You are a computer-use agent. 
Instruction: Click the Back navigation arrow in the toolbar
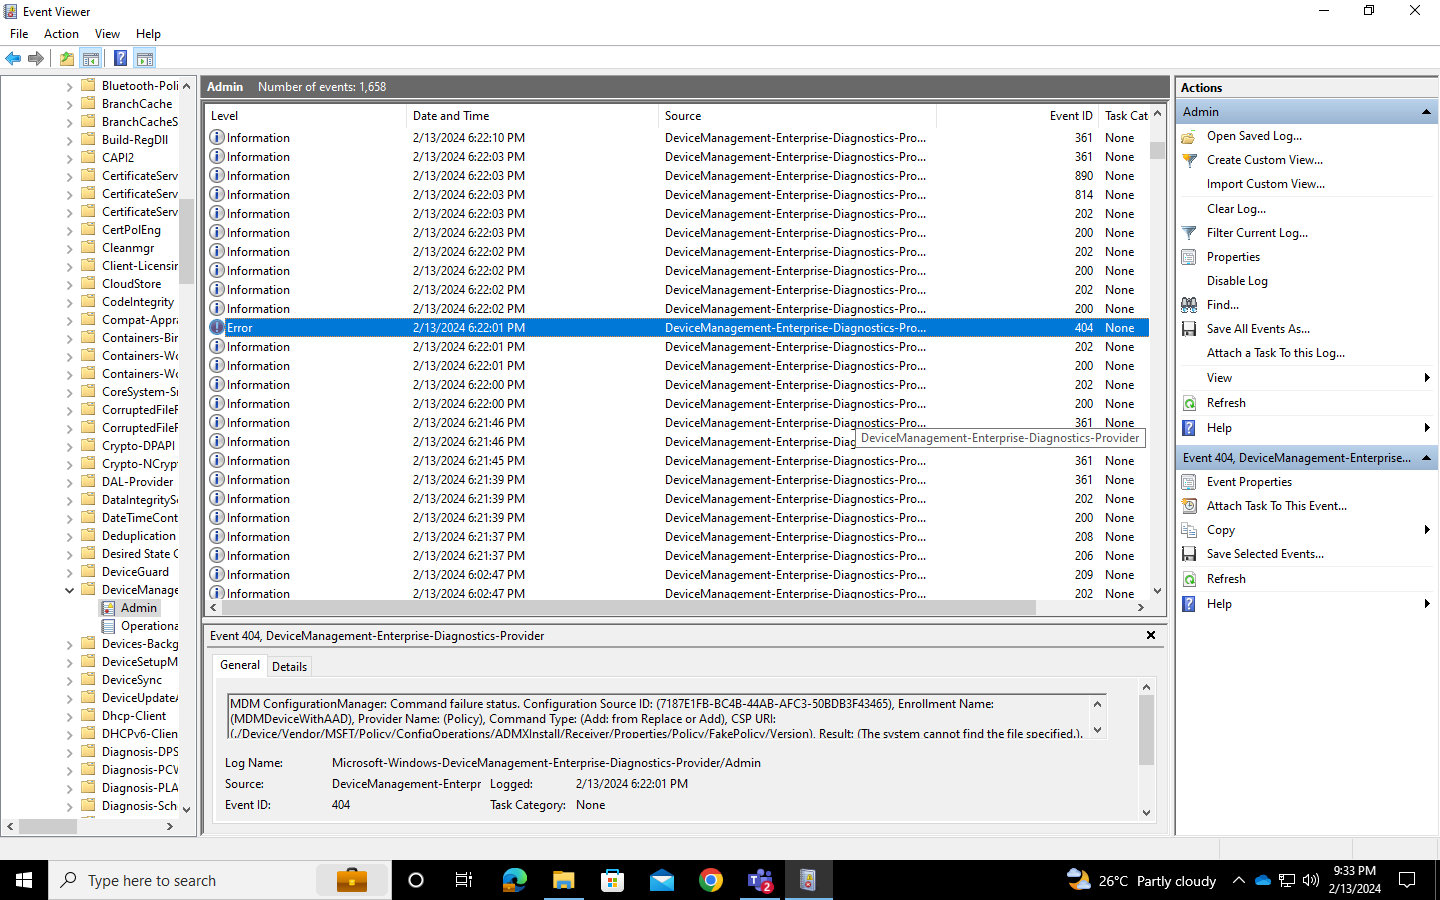coord(13,57)
